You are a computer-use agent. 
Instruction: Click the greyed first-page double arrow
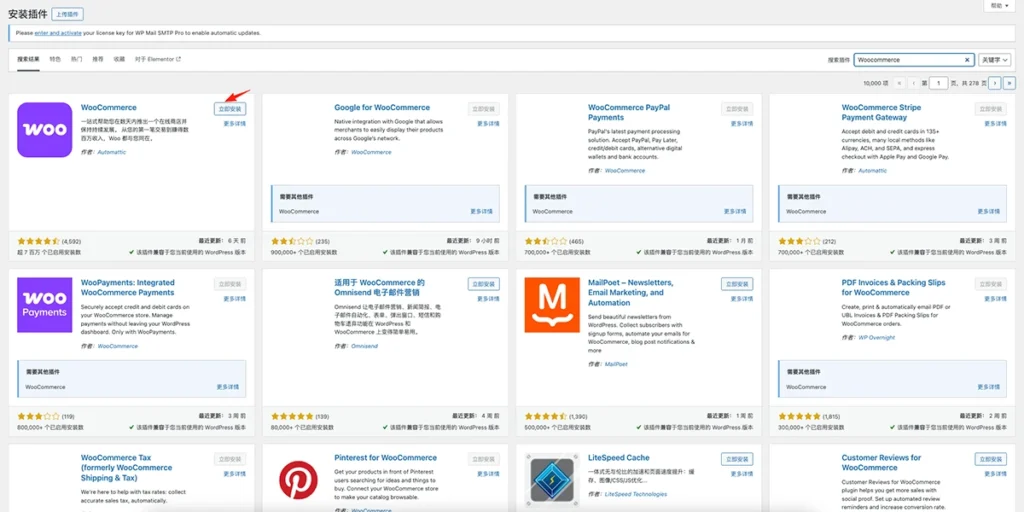[x=899, y=83]
